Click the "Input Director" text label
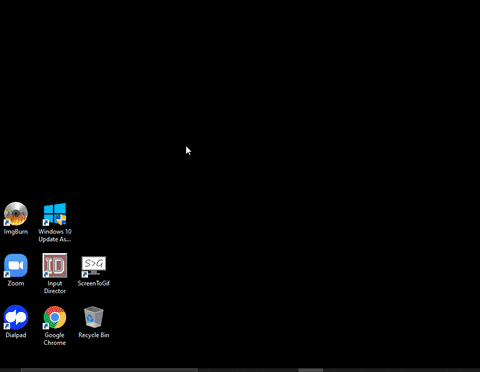Image resolution: width=480 pixels, height=372 pixels. 55,287
